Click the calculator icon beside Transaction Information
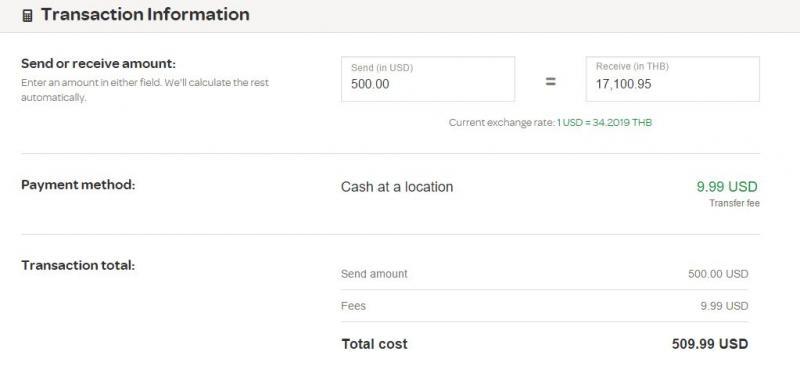 (x=28, y=16)
